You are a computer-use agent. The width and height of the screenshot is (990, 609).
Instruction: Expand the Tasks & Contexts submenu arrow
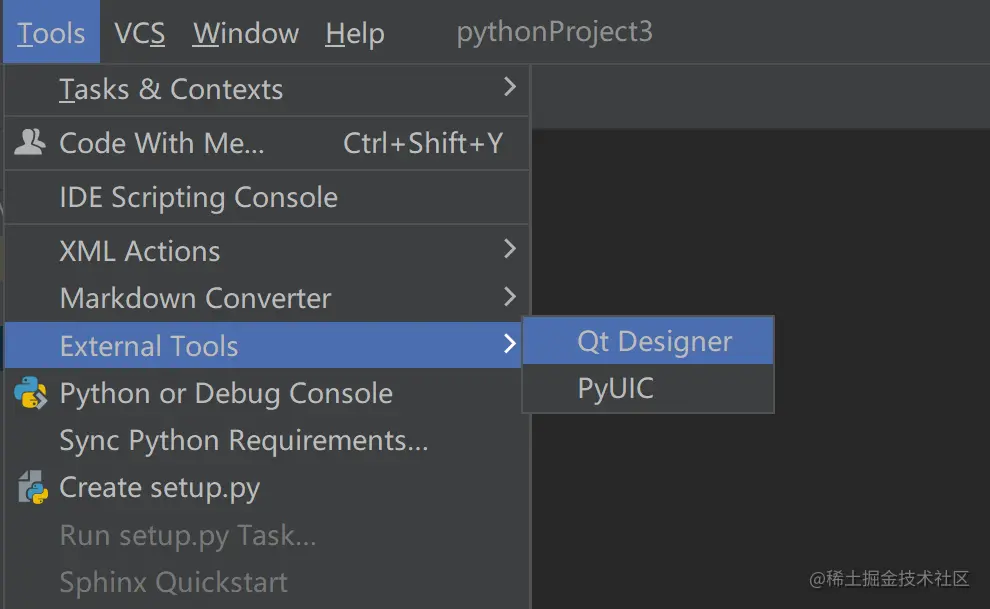[x=510, y=88]
